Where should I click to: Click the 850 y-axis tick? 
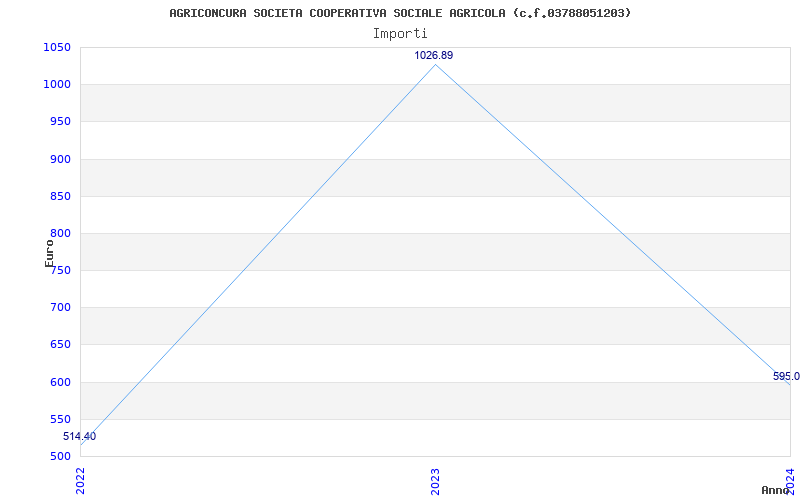click(60, 196)
